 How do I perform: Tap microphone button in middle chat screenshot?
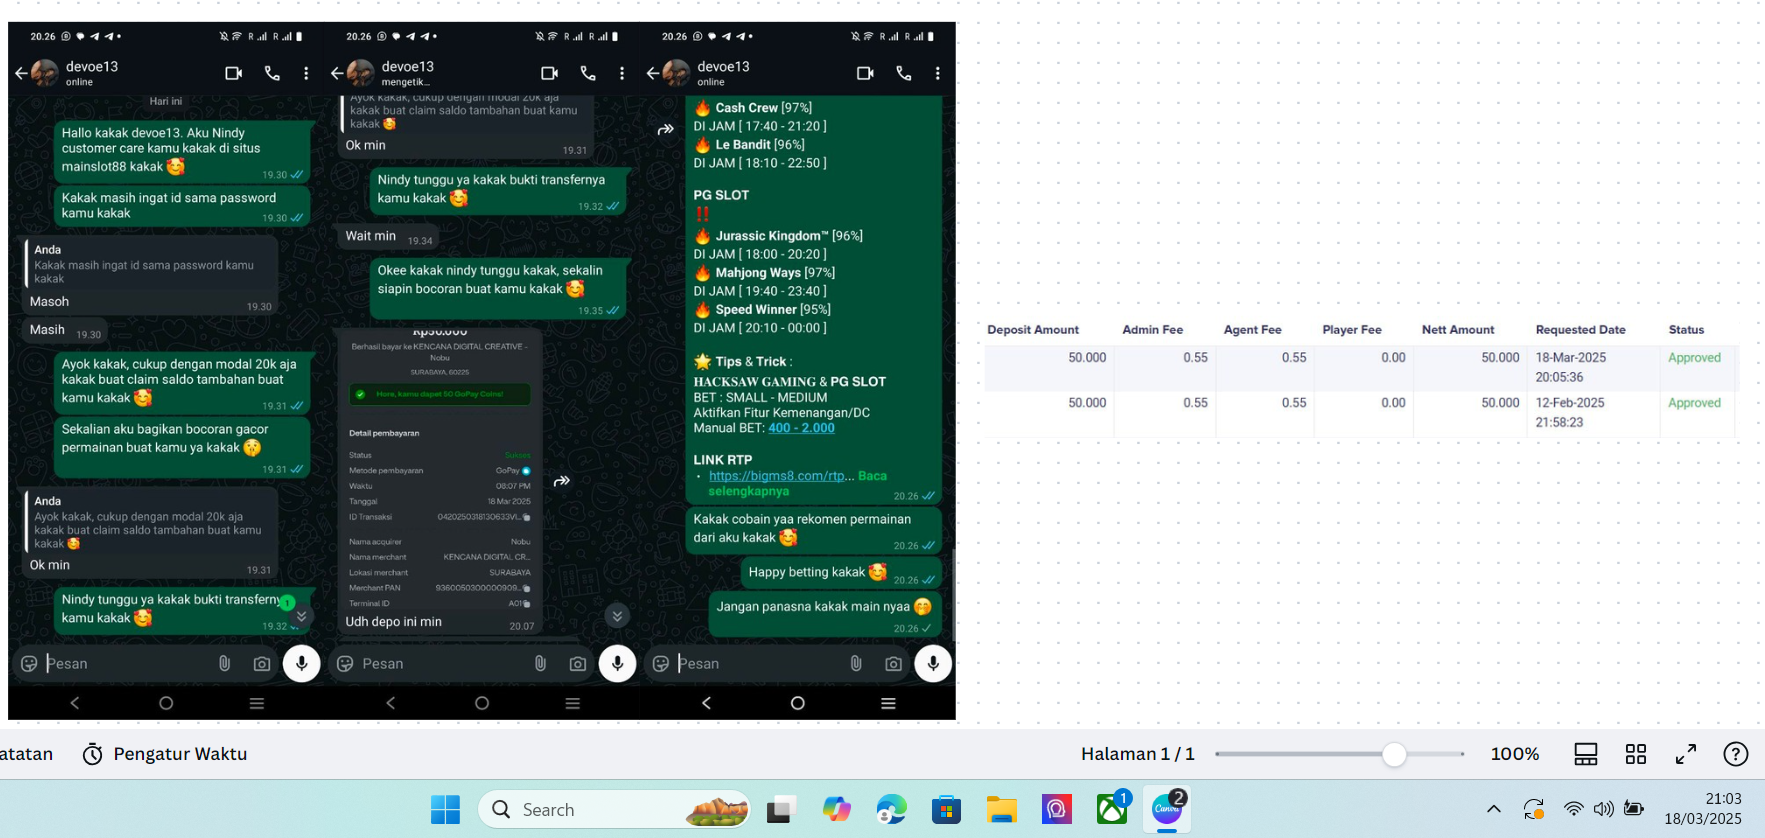617,663
